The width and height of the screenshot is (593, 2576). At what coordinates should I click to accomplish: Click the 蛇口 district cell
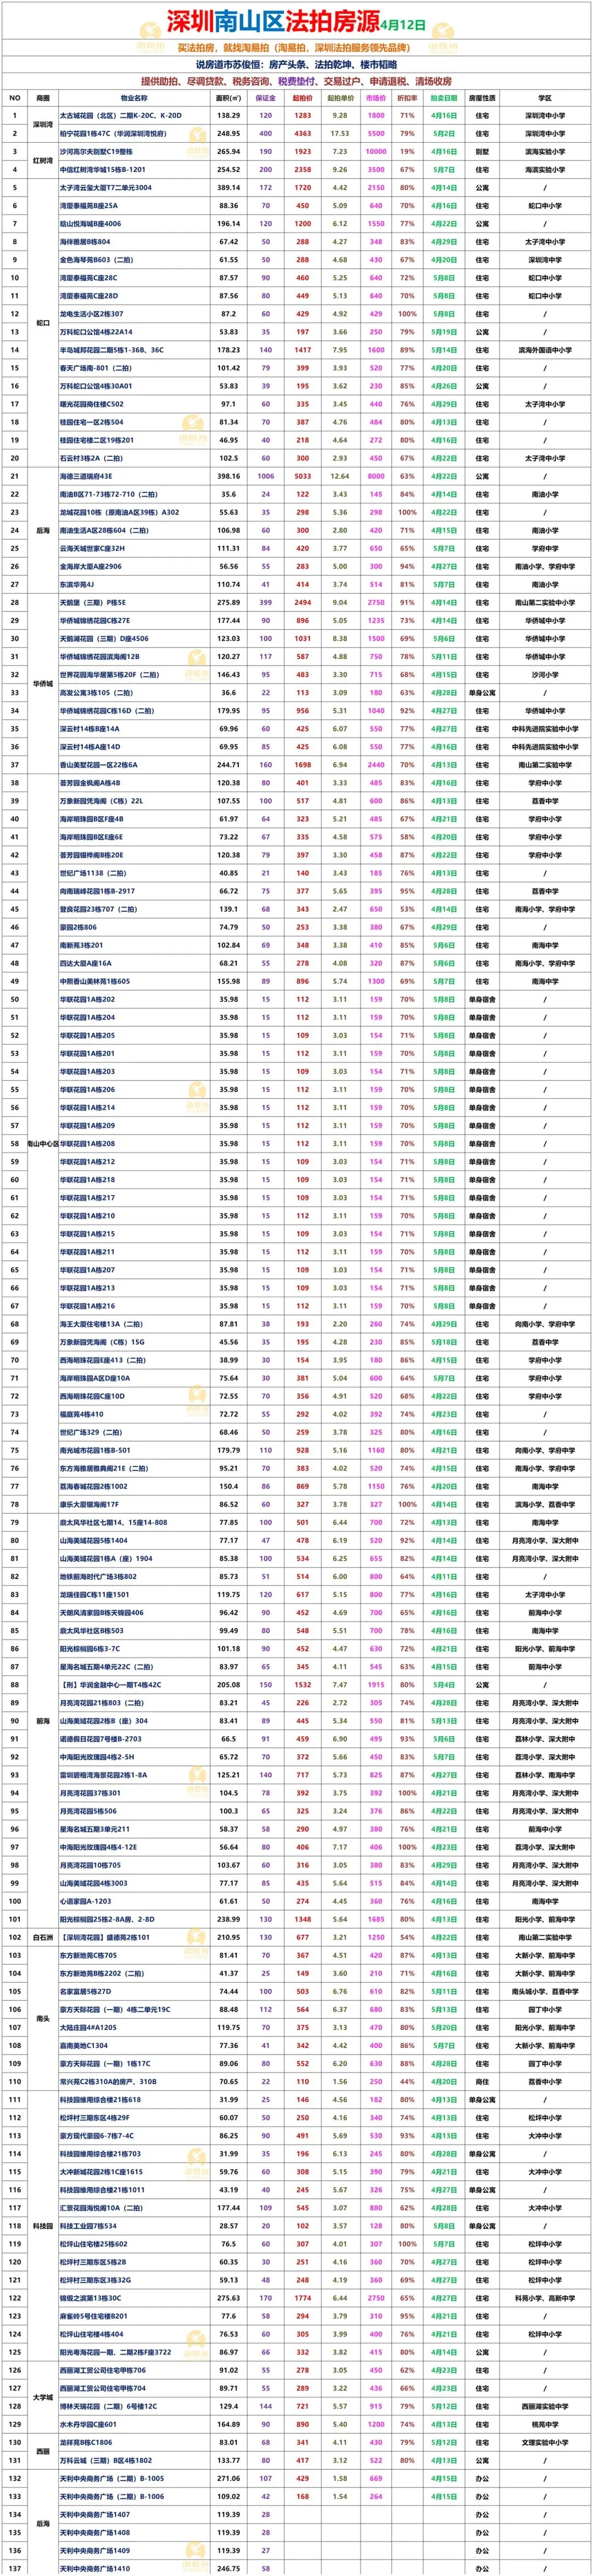(x=43, y=323)
